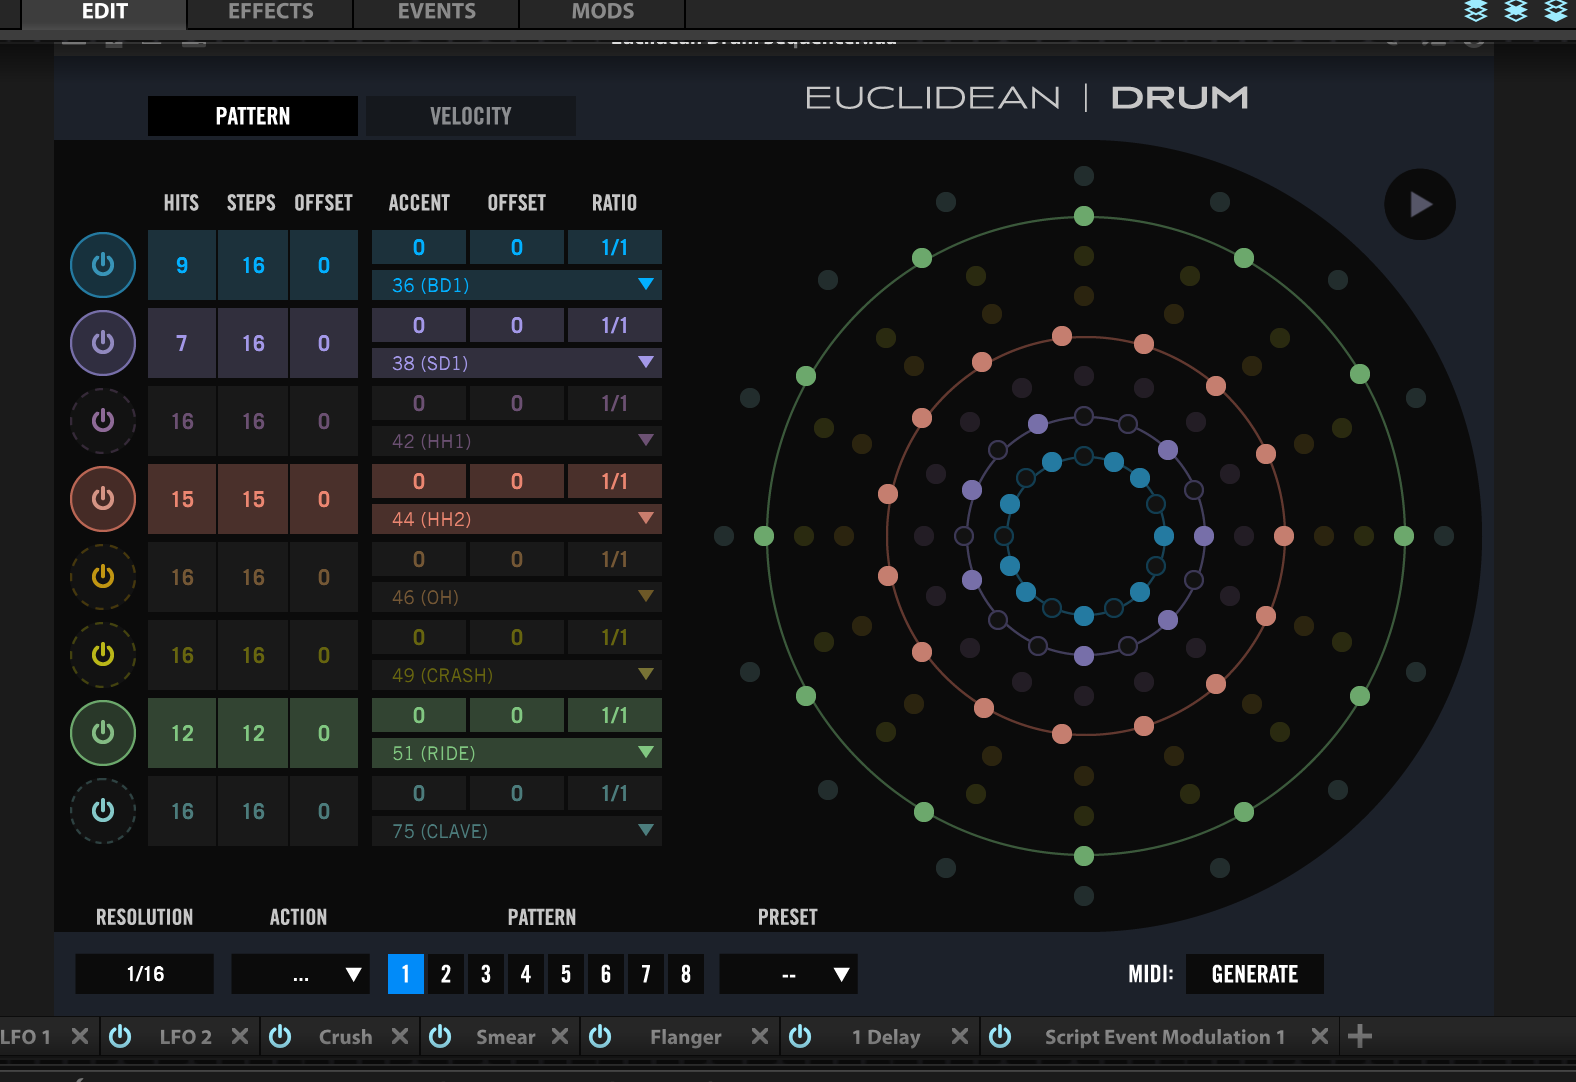Image resolution: width=1576 pixels, height=1082 pixels.
Task: Toggle power for the 38 (SD1) row
Action: pos(103,343)
